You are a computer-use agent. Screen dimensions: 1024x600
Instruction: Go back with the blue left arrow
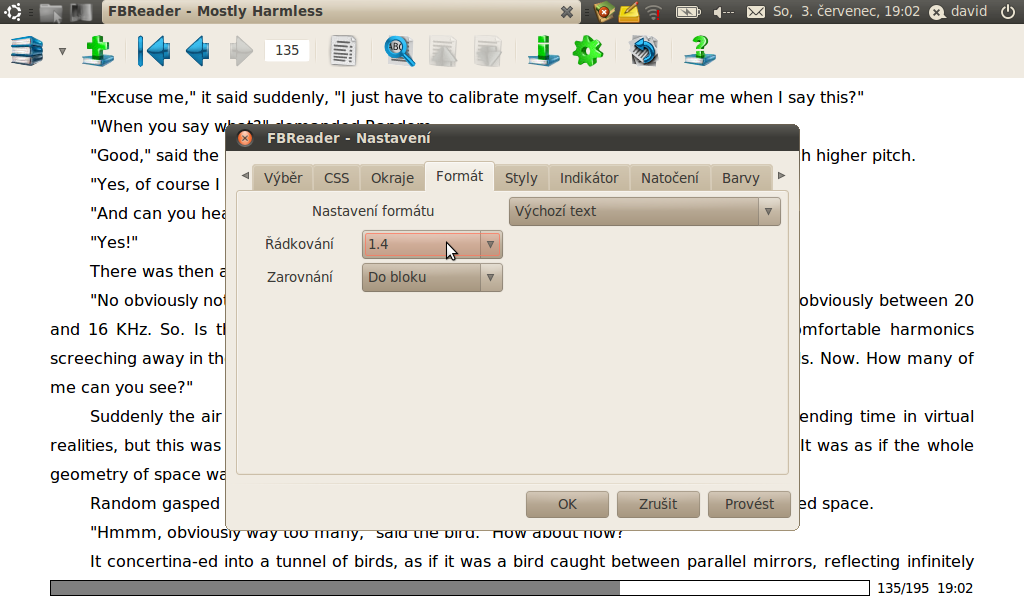(198, 51)
